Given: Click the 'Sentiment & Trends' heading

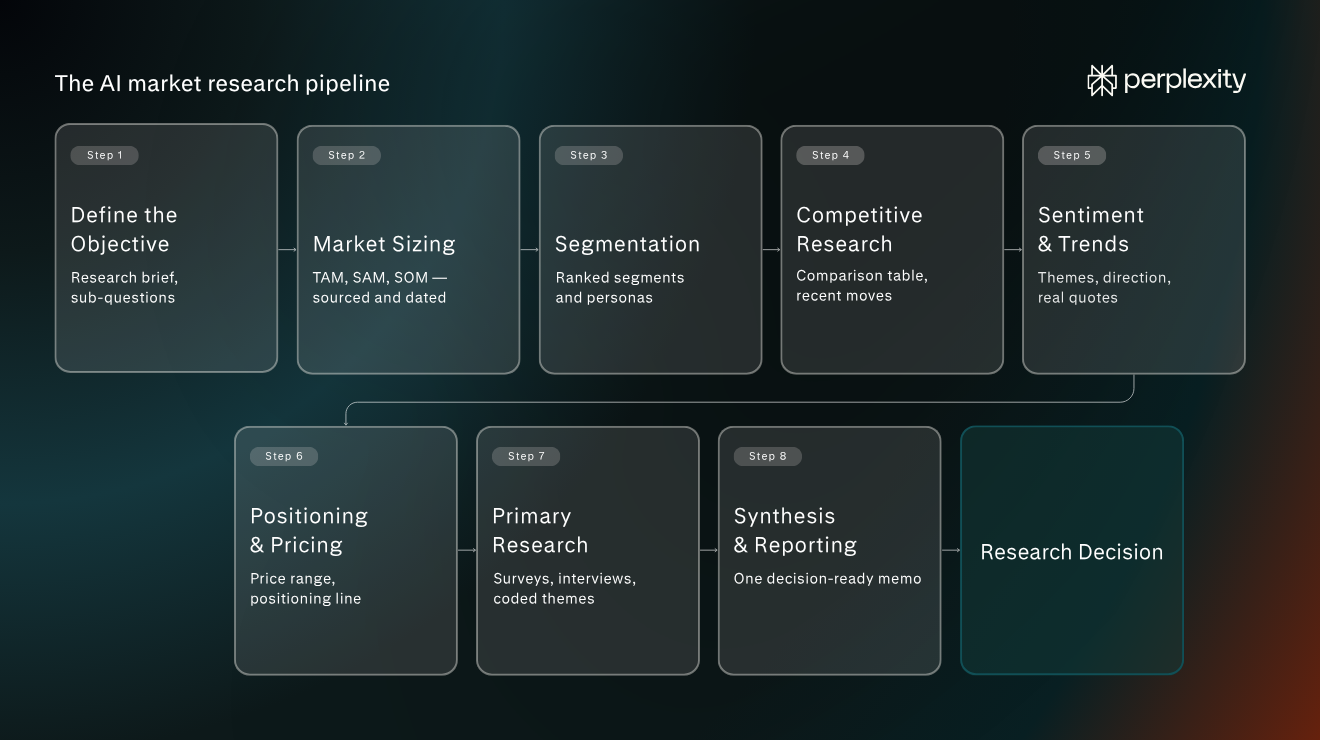Looking at the screenshot, I should tap(1091, 229).
